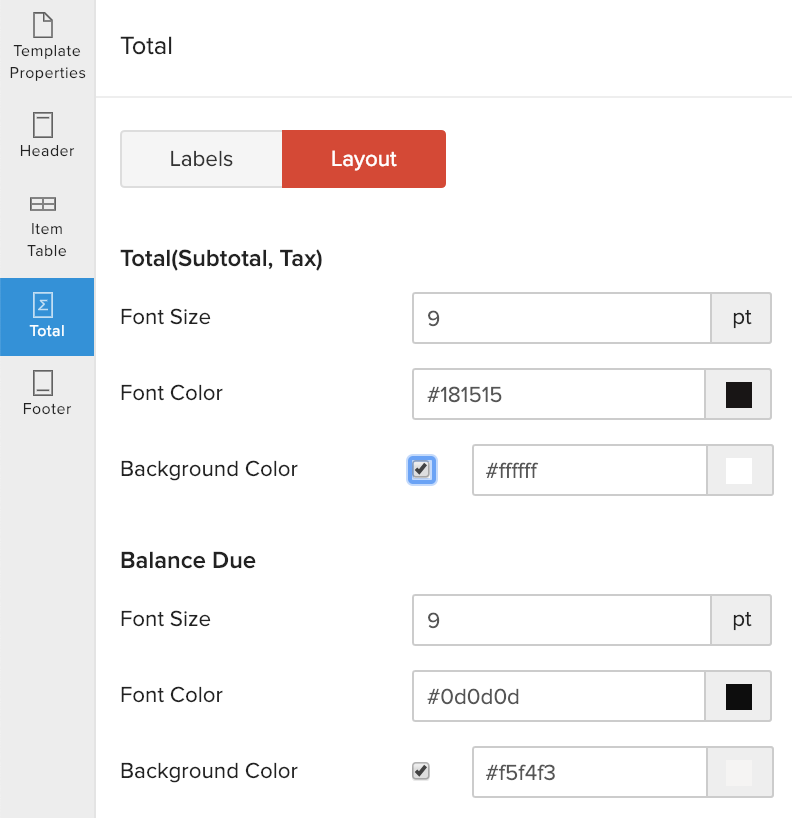Switch to the Labels tab
Viewport: 792px width, 818px height.
tap(201, 159)
